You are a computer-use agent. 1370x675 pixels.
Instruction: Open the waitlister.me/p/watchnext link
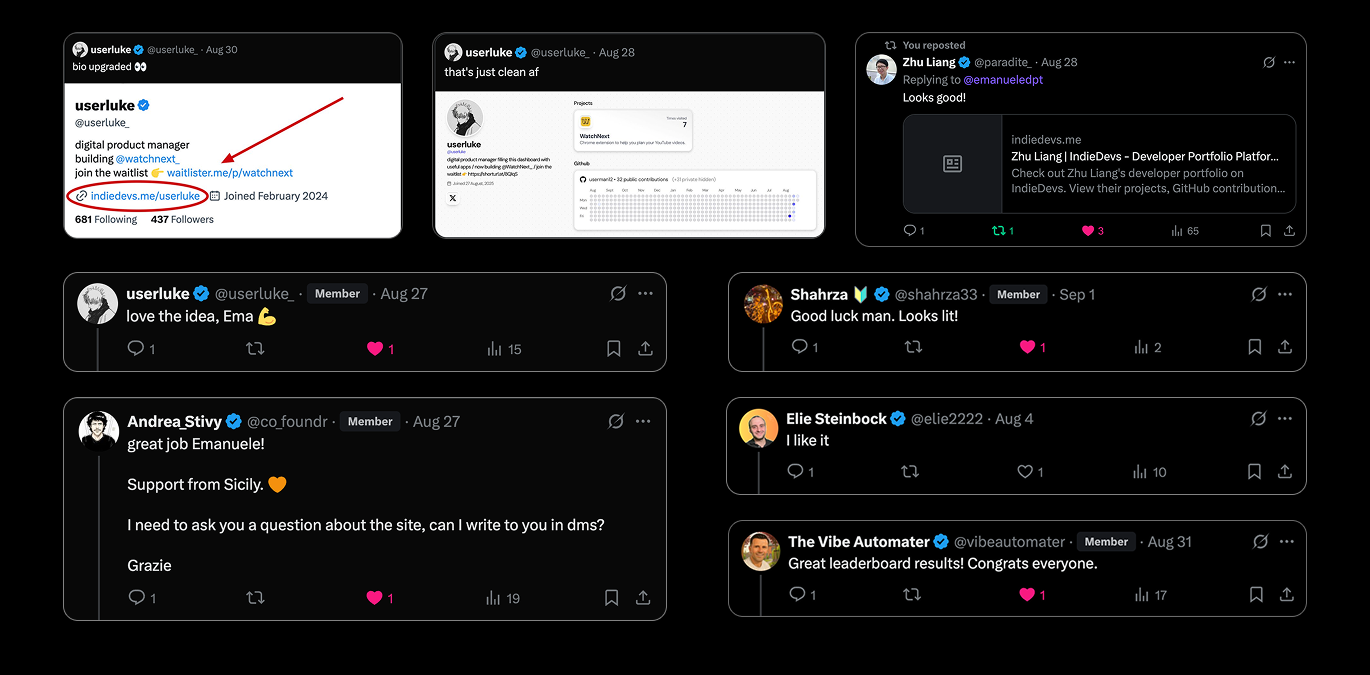pyautogui.click(x=230, y=173)
